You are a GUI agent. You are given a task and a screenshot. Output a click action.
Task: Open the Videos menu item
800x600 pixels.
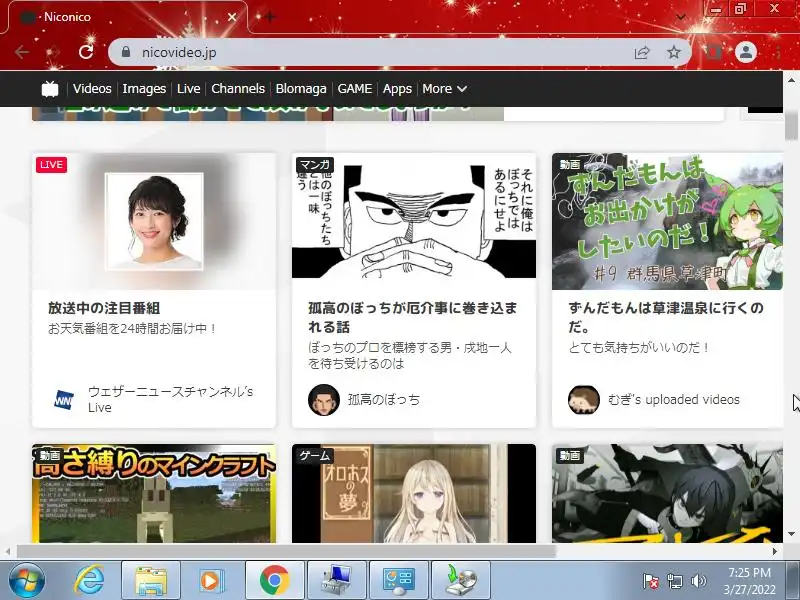click(x=92, y=89)
